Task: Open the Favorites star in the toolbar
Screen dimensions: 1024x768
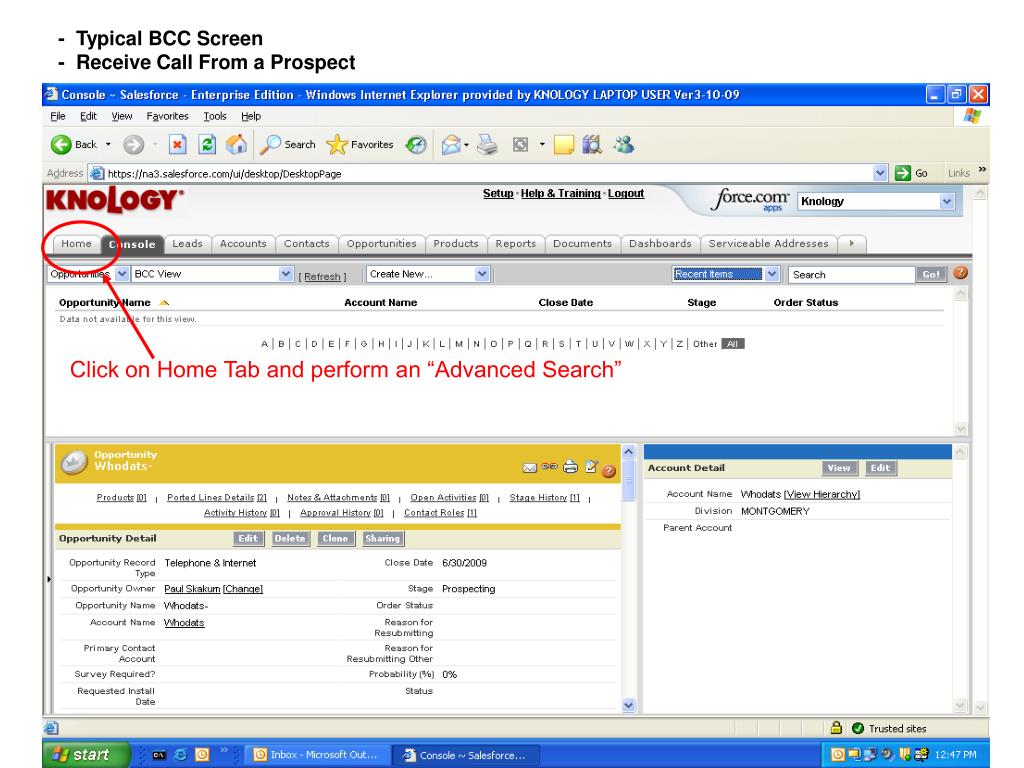Action: click(360, 144)
